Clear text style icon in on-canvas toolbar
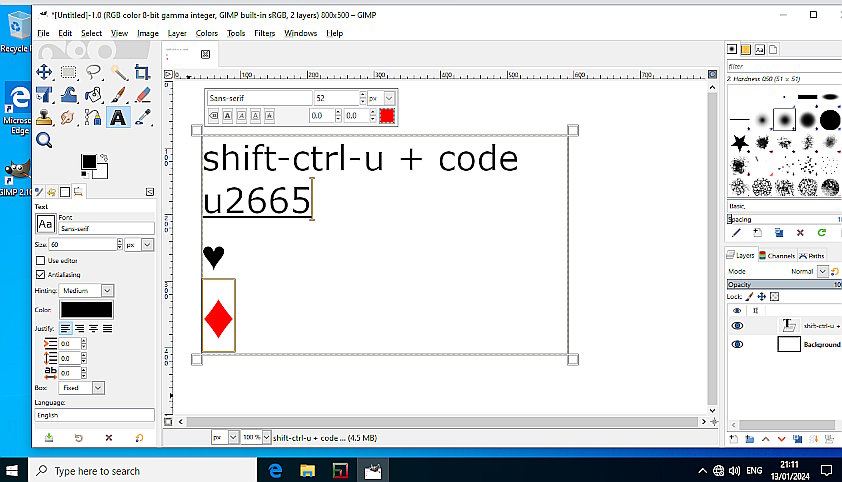The height and width of the screenshot is (482, 842). coord(213,115)
